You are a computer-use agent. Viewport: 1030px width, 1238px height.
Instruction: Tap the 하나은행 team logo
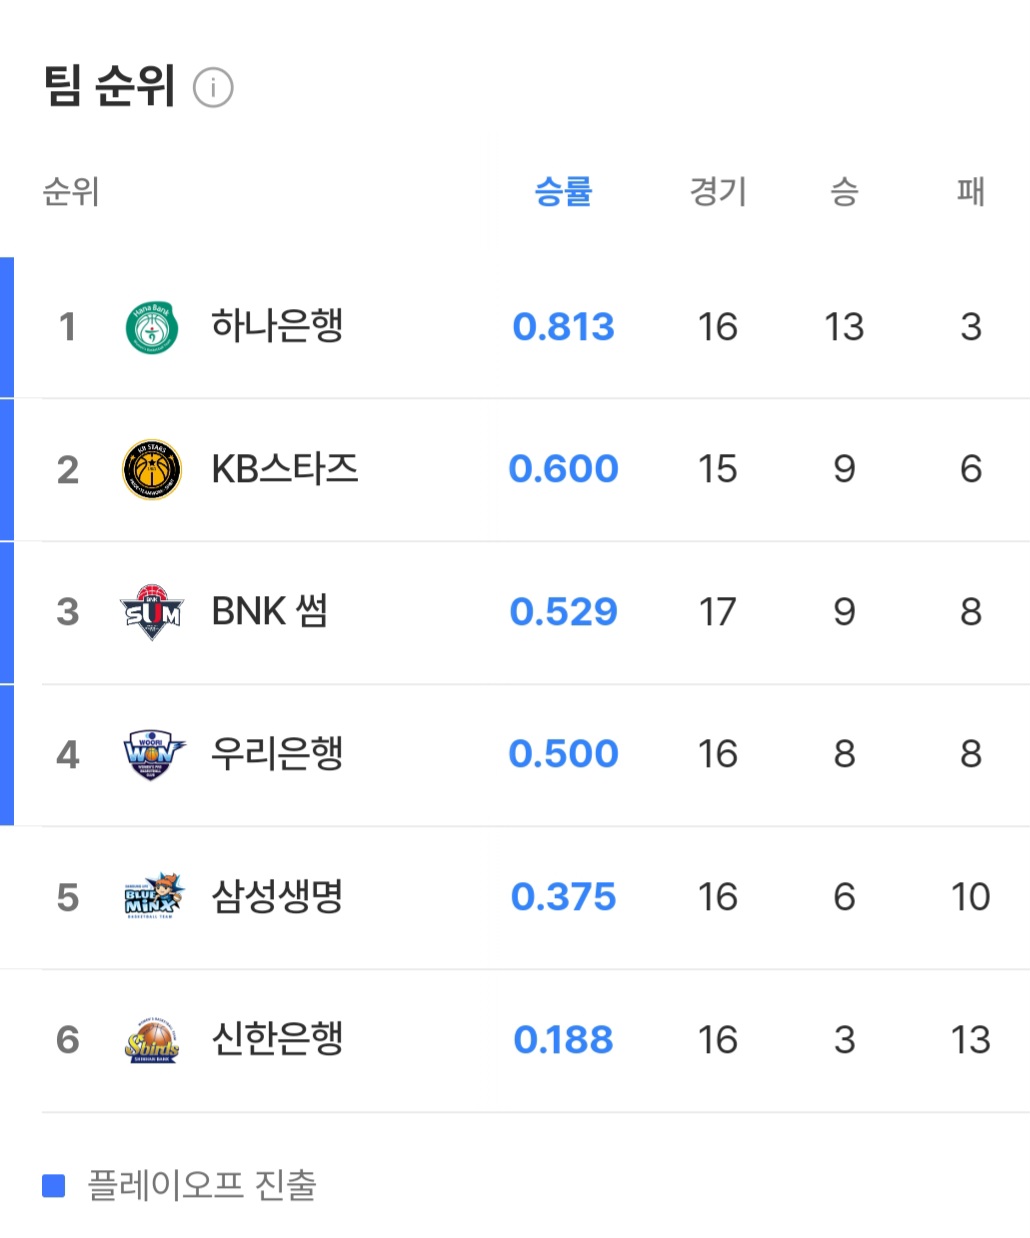click(152, 327)
